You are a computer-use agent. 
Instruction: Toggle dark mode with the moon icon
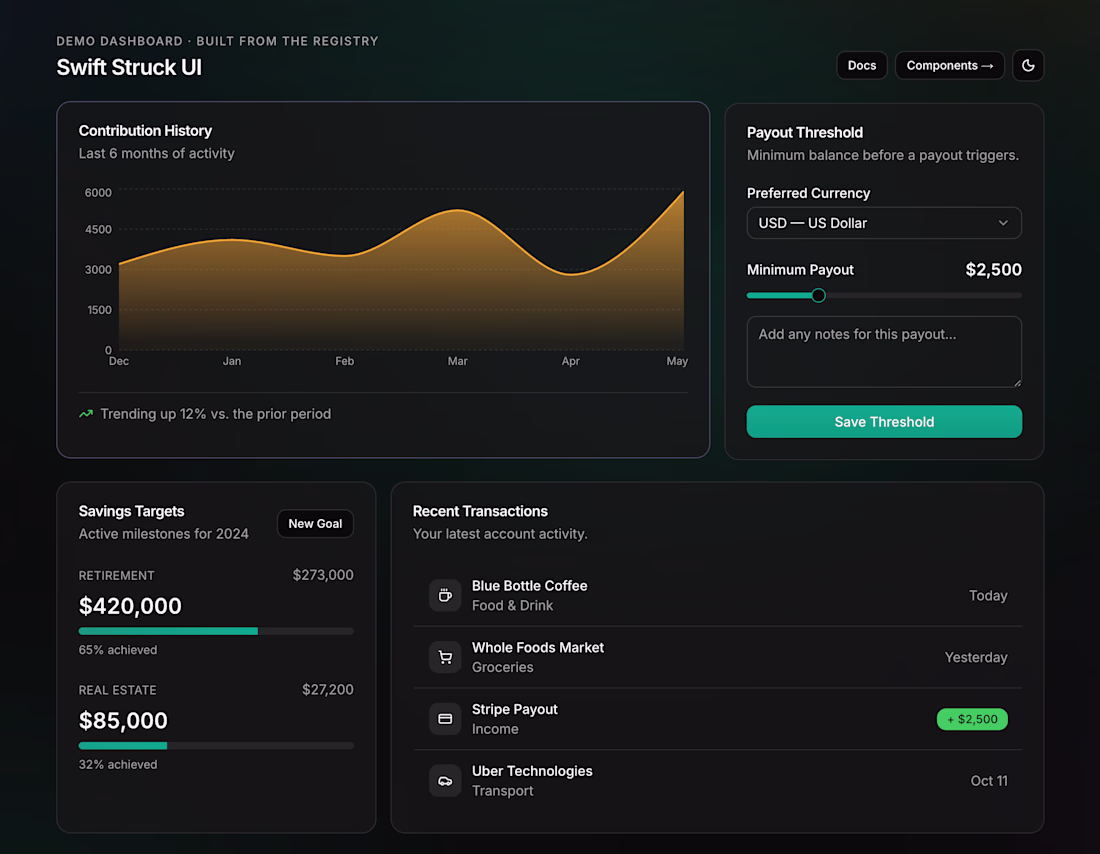[1028, 65]
